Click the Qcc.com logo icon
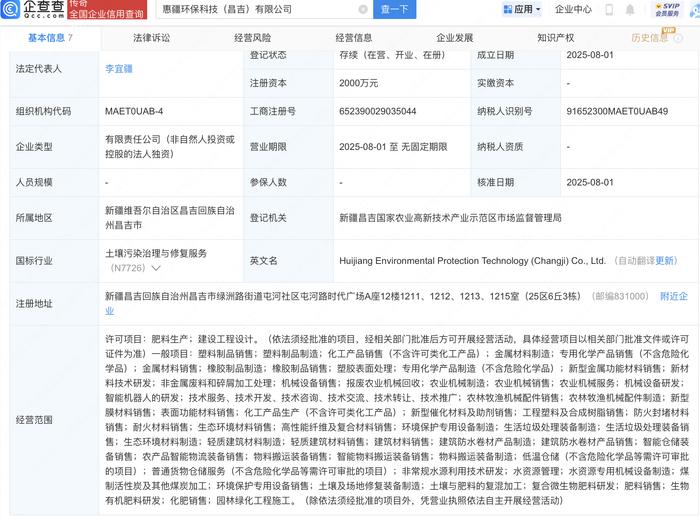 10,9
